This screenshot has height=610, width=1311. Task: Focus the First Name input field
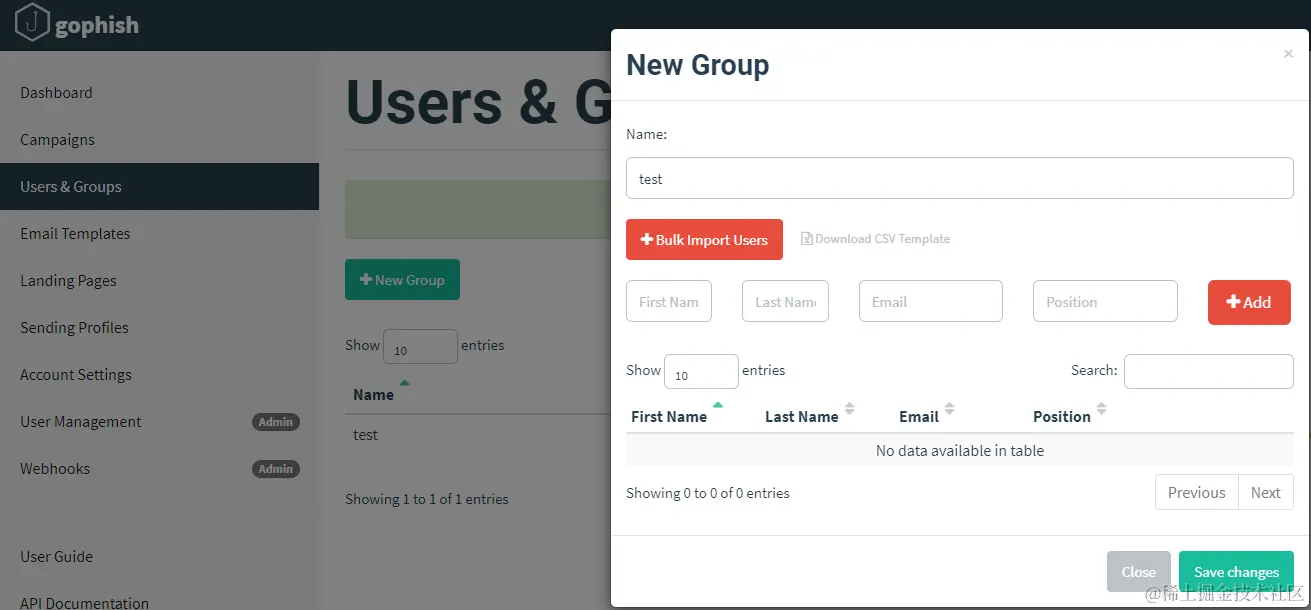tap(669, 301)
